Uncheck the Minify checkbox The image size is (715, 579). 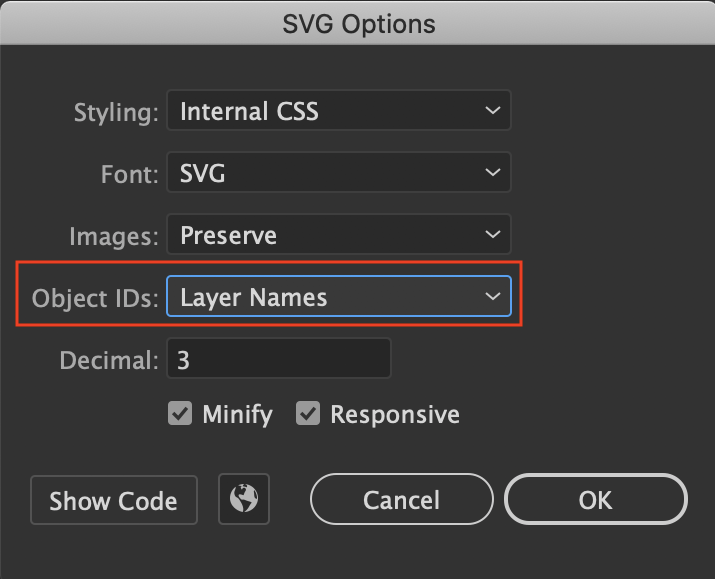(180, 414)
